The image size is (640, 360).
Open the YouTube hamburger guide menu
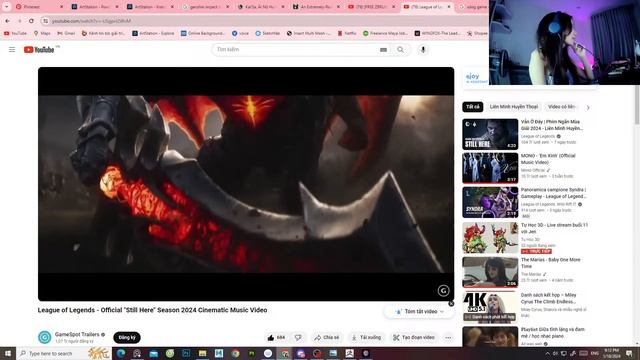pyautogui.click(x=12, y=49)
